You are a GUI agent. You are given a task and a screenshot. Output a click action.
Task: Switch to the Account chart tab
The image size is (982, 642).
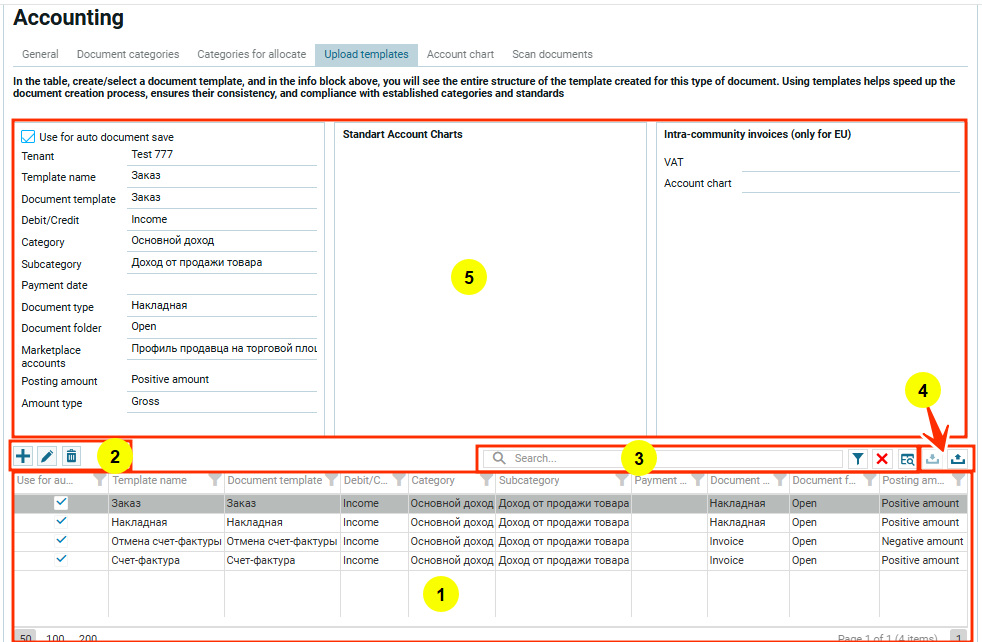pos(460,54)
